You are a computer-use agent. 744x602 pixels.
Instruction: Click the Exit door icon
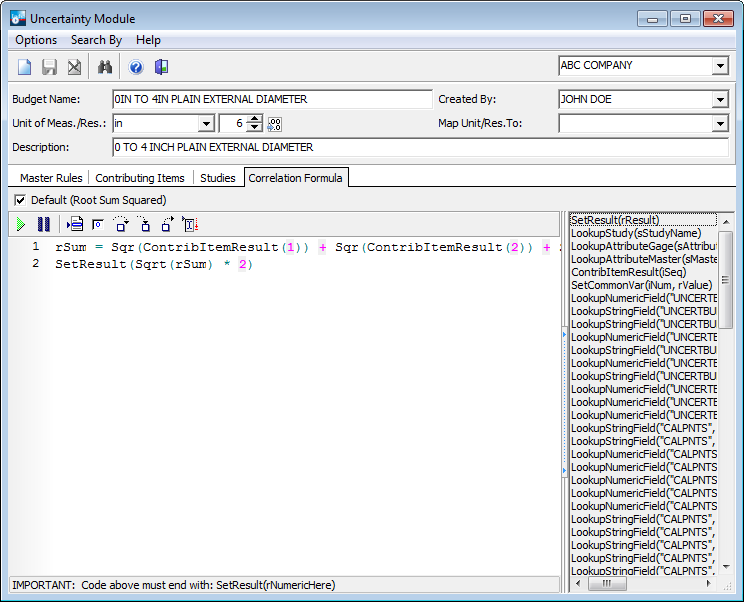[161, 67]
